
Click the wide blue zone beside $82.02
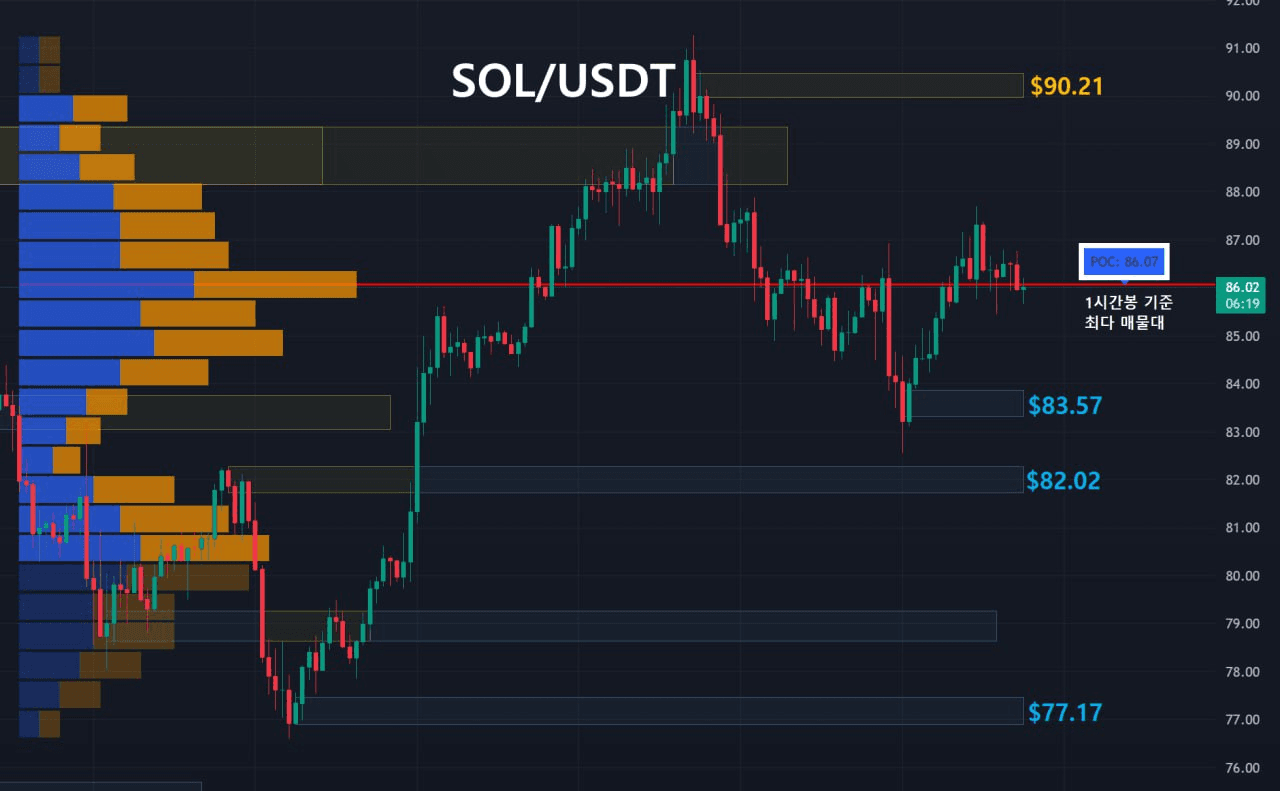(720, 479)
